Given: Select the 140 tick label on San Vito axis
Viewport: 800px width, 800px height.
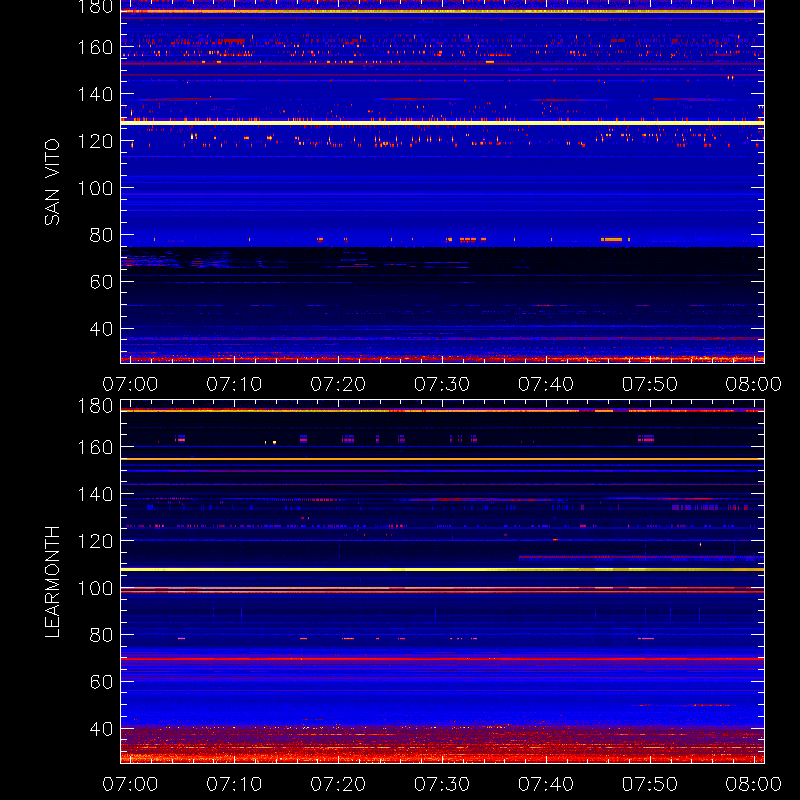Looking at the screenshot, I should [x=95, y=94].
